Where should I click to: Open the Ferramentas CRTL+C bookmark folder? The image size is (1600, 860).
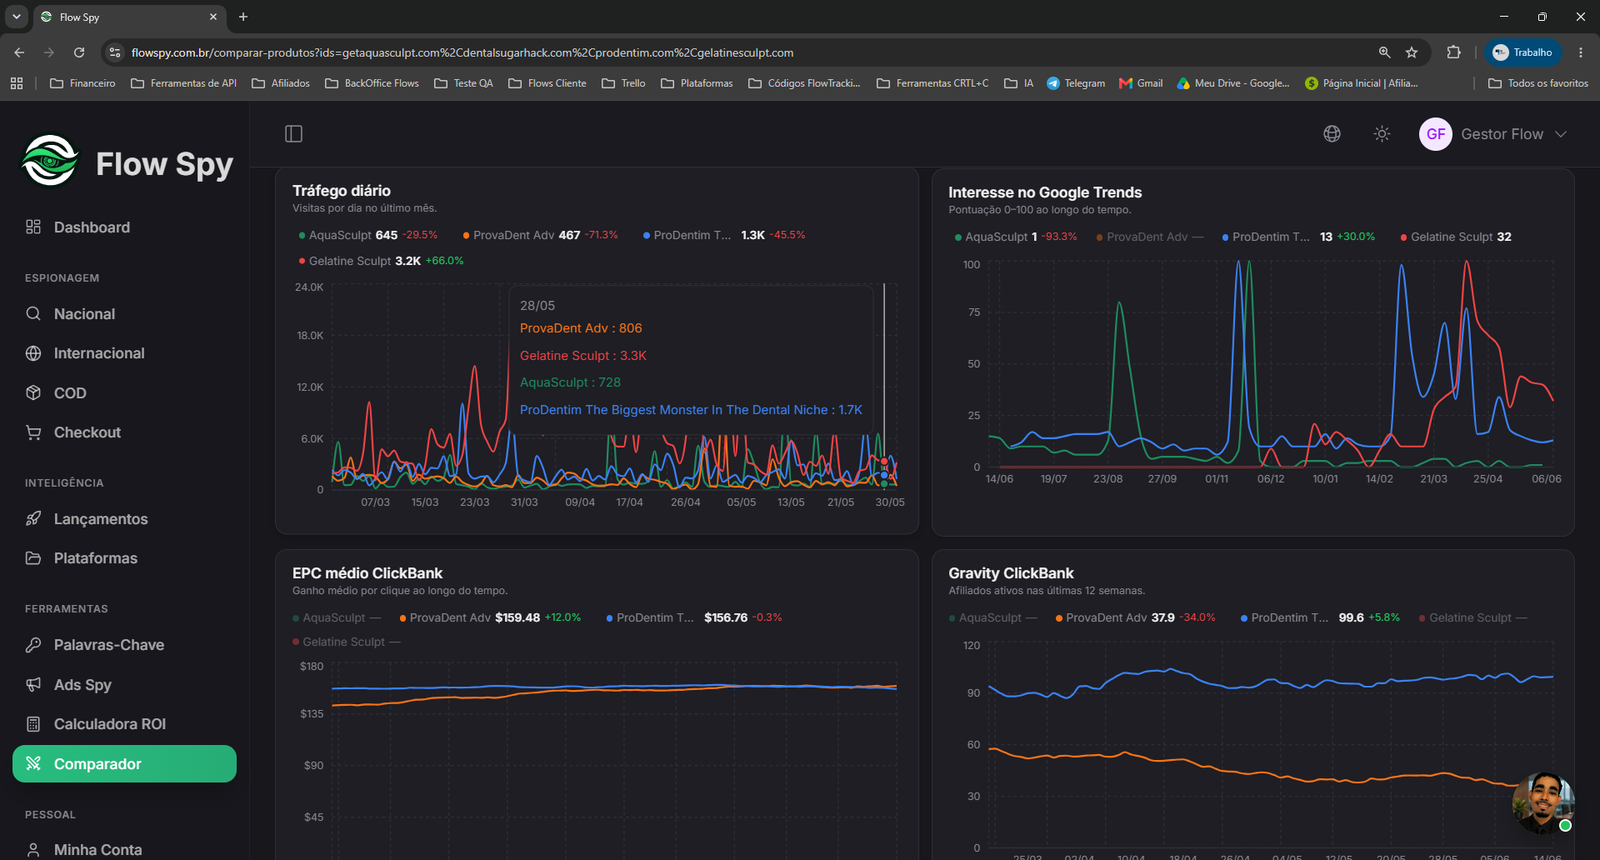pyautogui.click(x=933, y=83)
